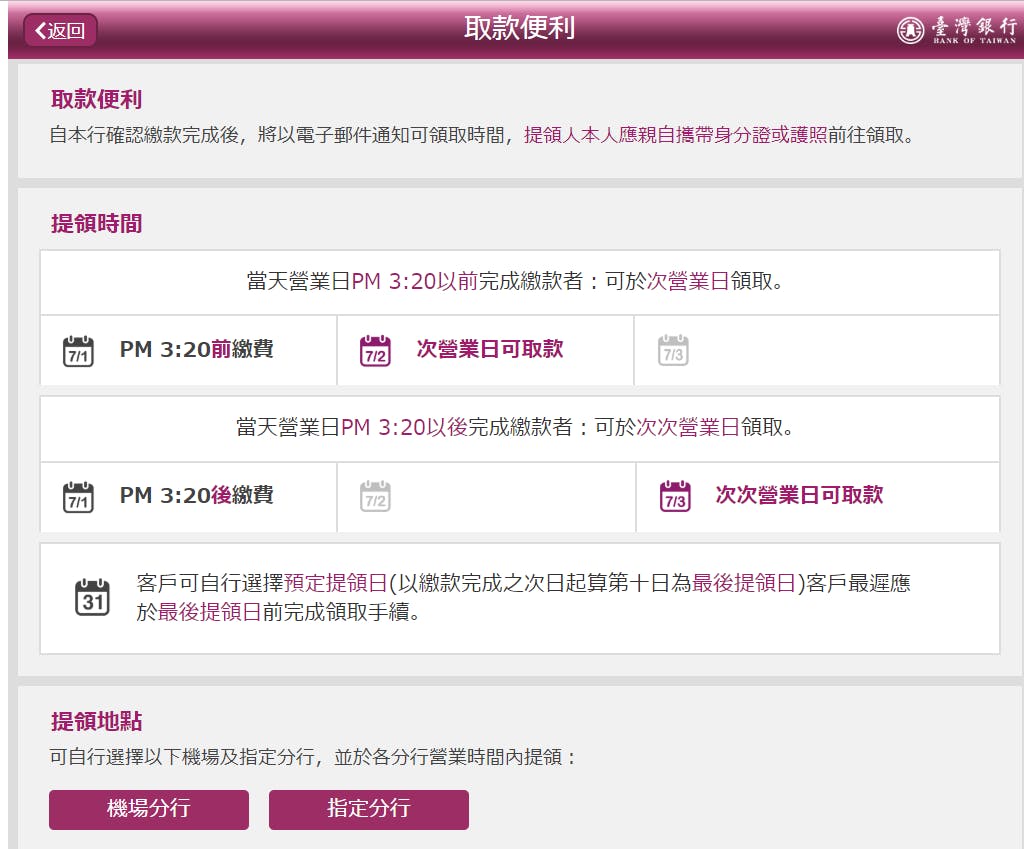Click the 次營業日可取款 purple label
1024x849 pixels.
[490, 350]
